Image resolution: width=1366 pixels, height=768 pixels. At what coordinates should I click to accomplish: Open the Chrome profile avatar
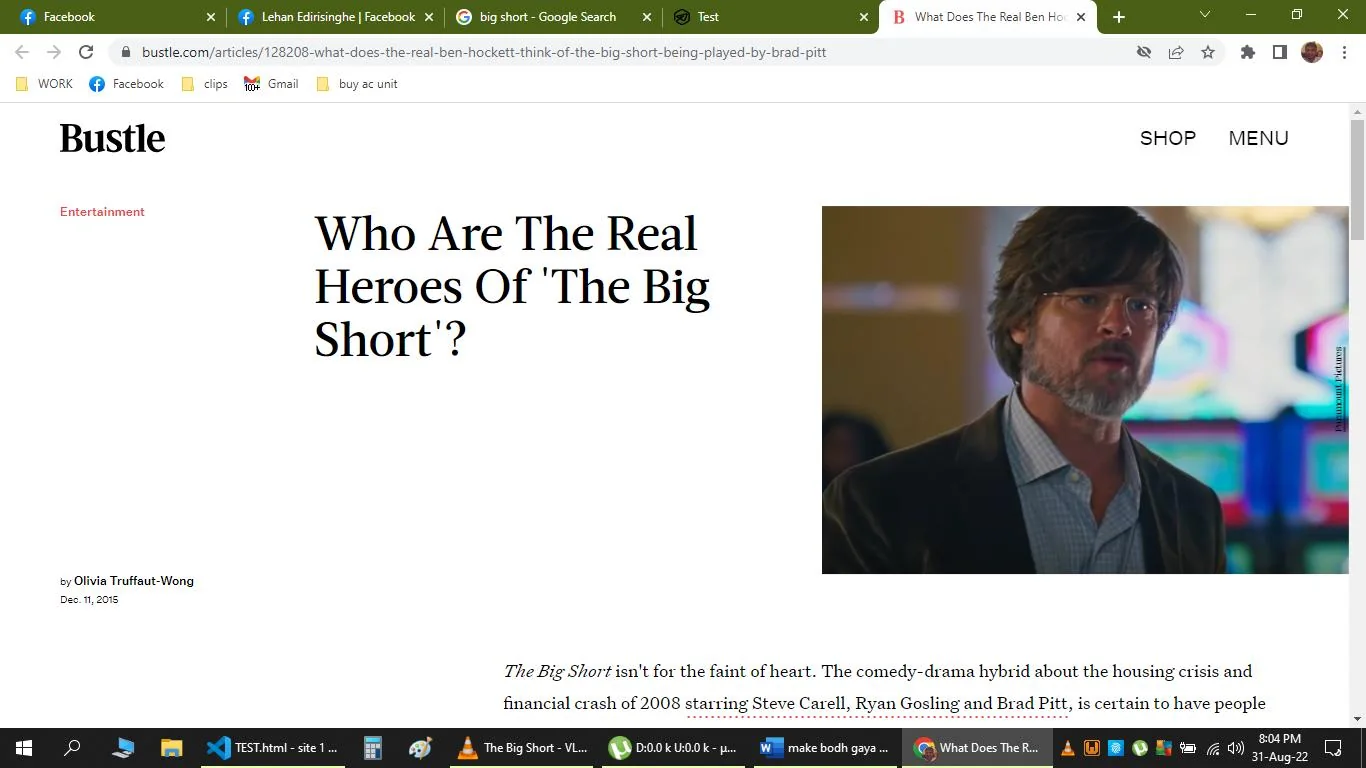coord(1312,52)
